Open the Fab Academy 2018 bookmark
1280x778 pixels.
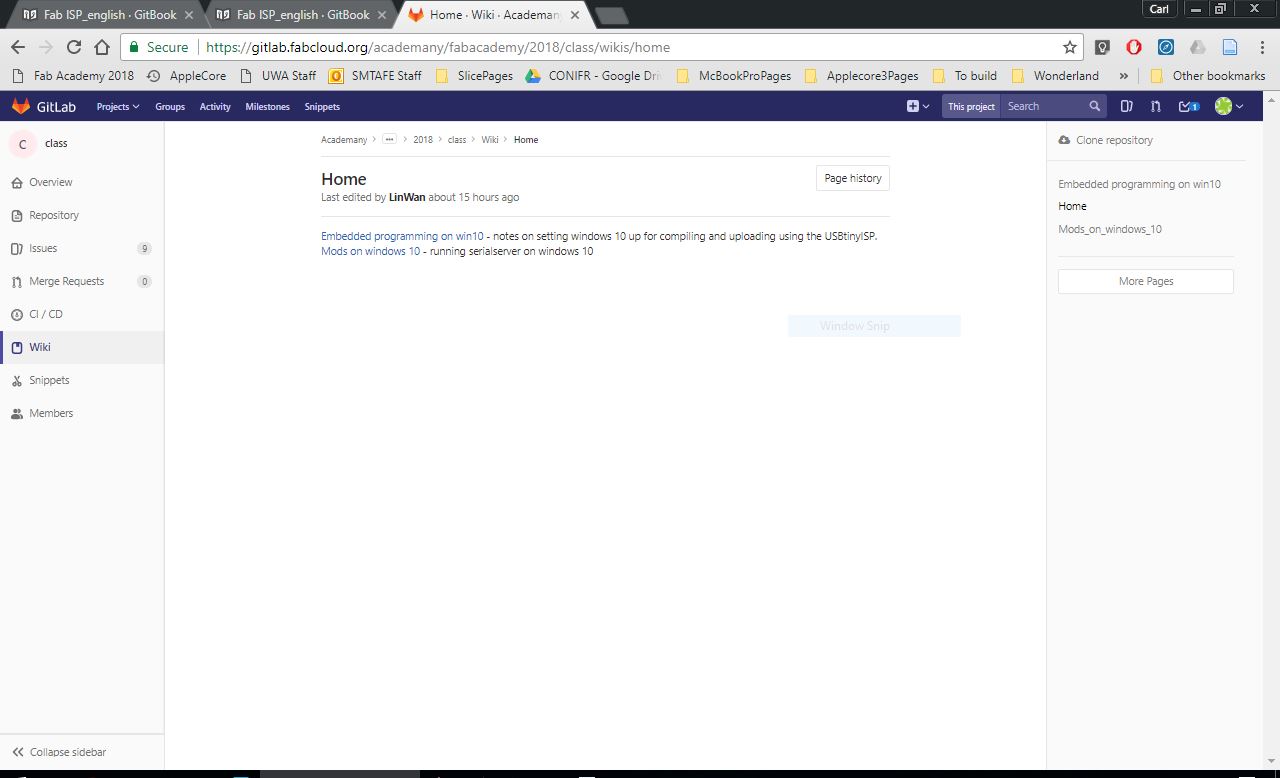click(73, 75)
